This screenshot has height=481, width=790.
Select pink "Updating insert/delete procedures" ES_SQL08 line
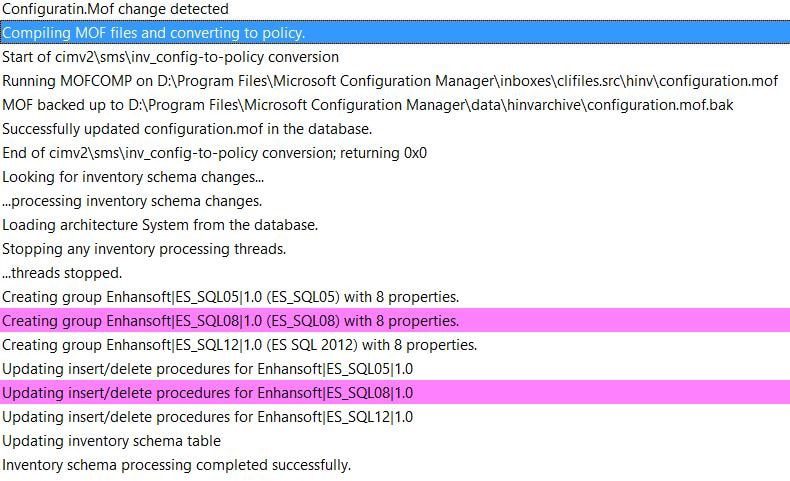tap(207, 393)
